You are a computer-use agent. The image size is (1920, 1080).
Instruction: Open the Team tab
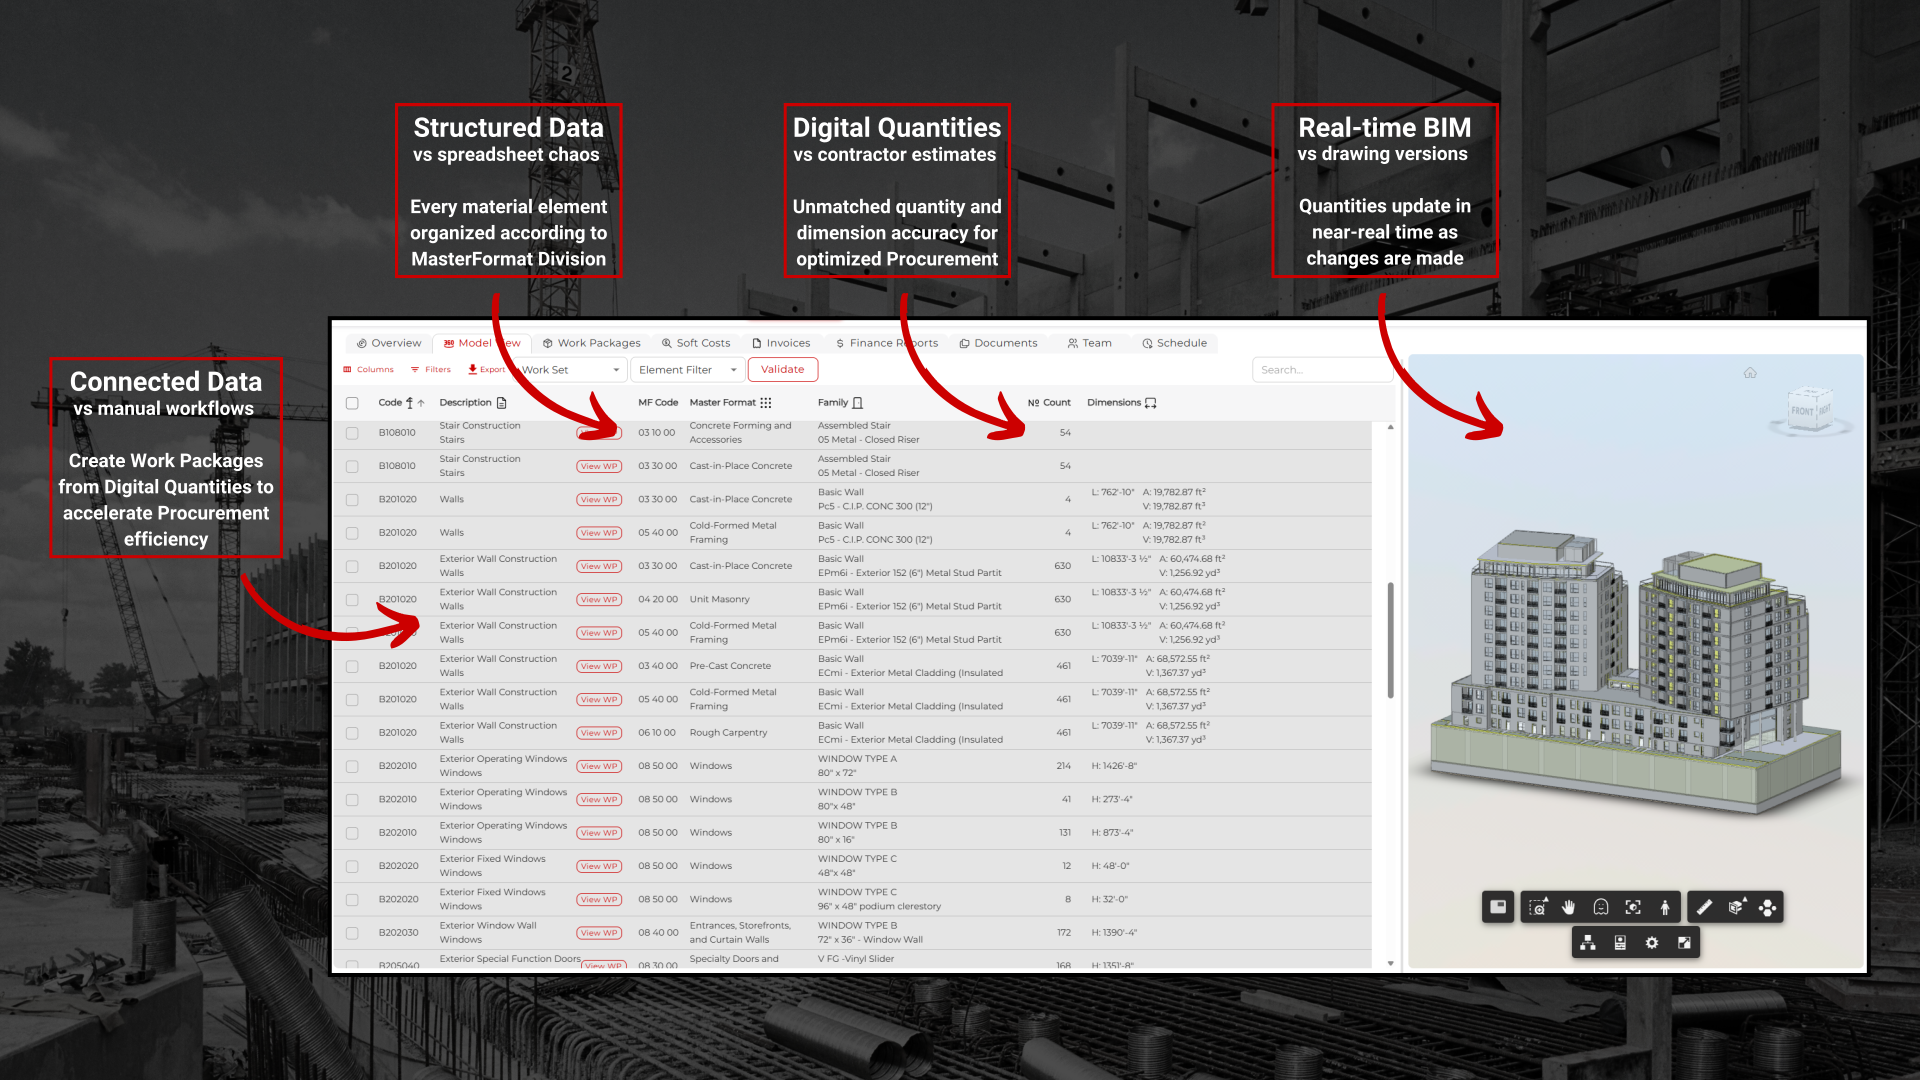[1089, 343]
